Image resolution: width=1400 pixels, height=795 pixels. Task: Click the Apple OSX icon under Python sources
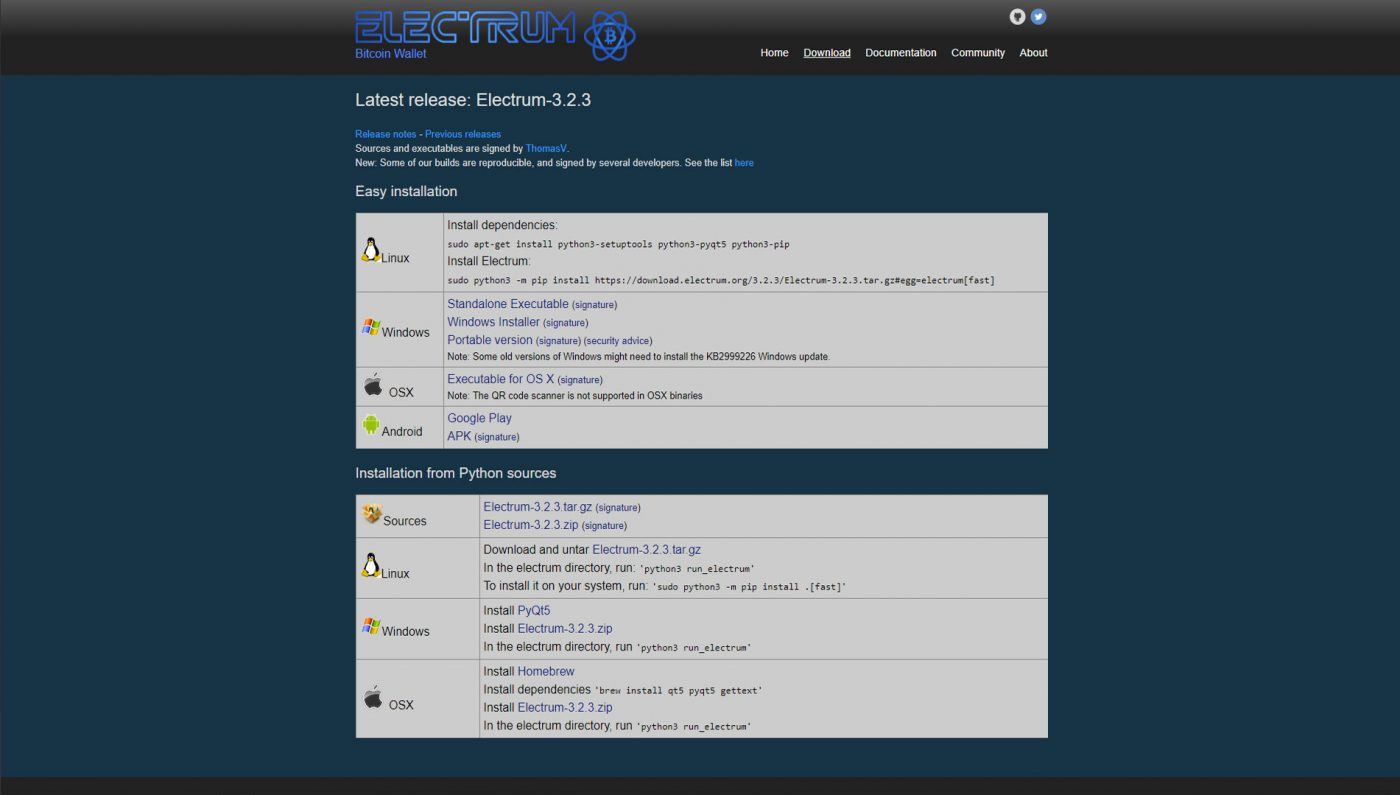pos(373,698)
